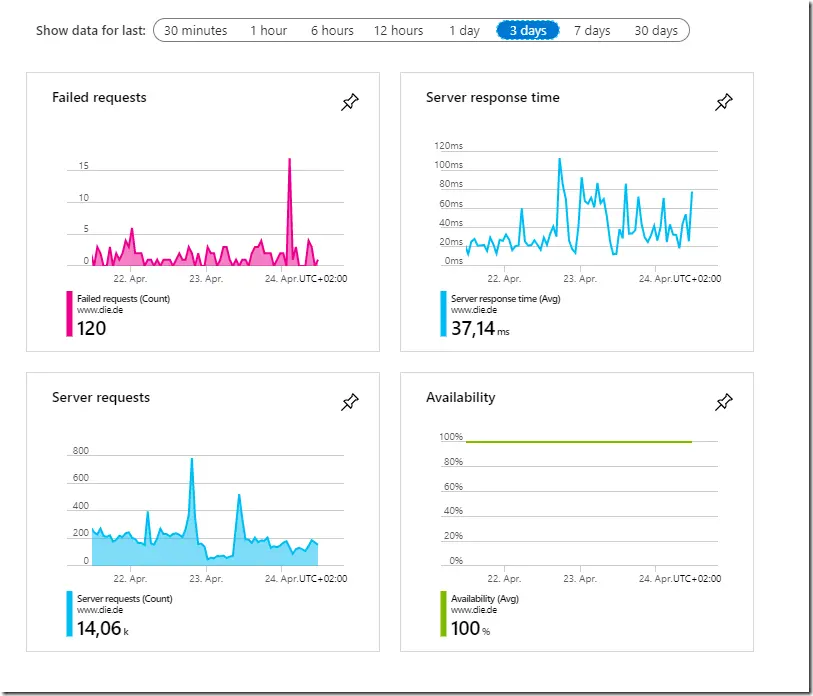Show data for last 1 day
The image size is (813, 696).
(x=465, y=31)
